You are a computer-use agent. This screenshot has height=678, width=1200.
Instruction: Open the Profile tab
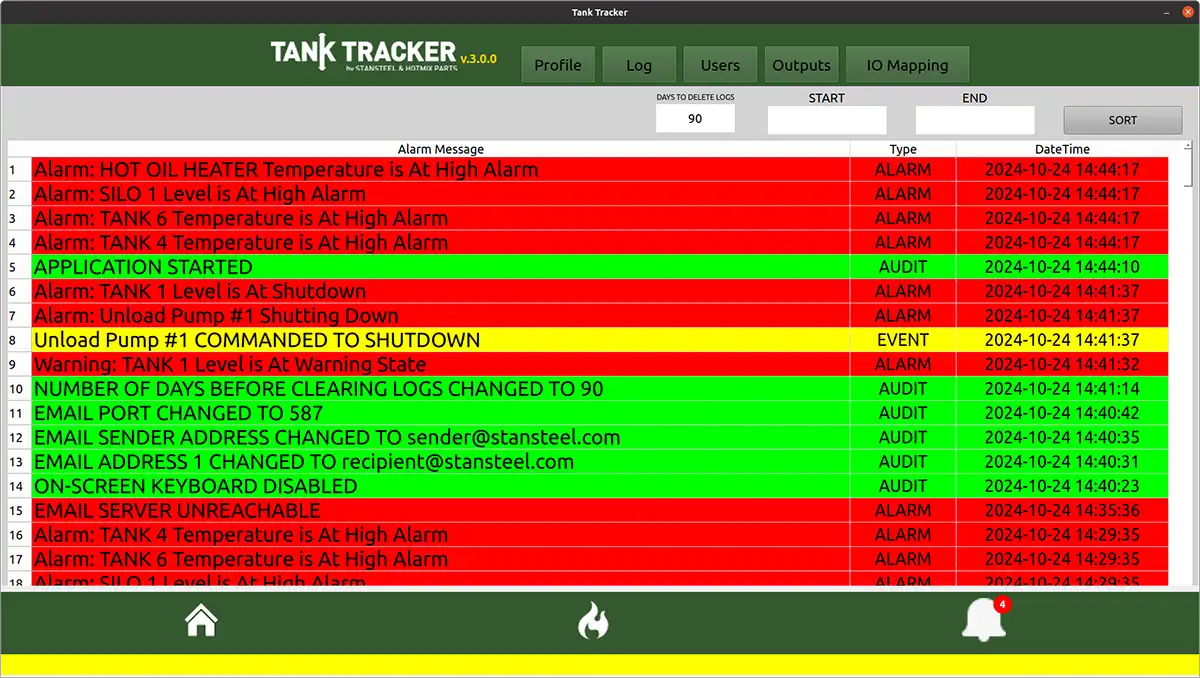[558, 65]
